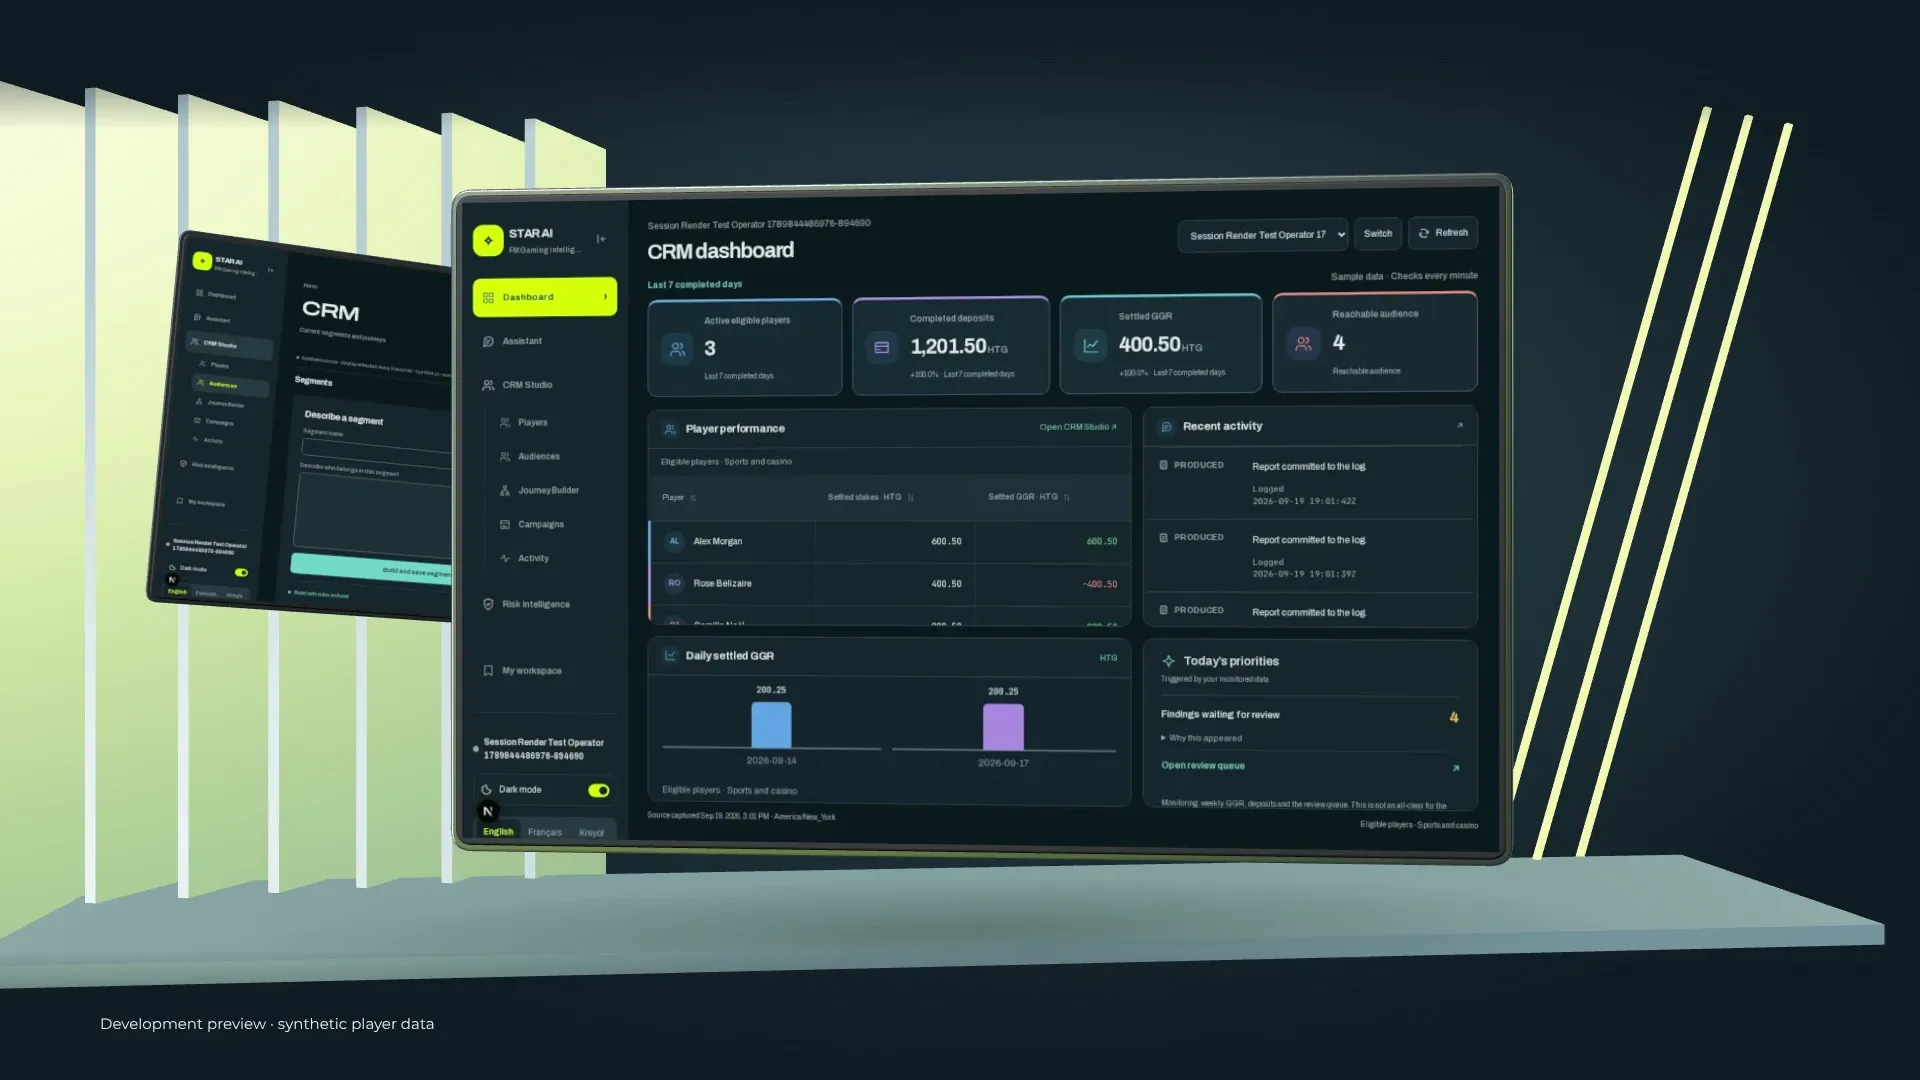Click the Active eligible players icon
The height and width of the screenshot is (1080, 1920).
tap(677, 349)
